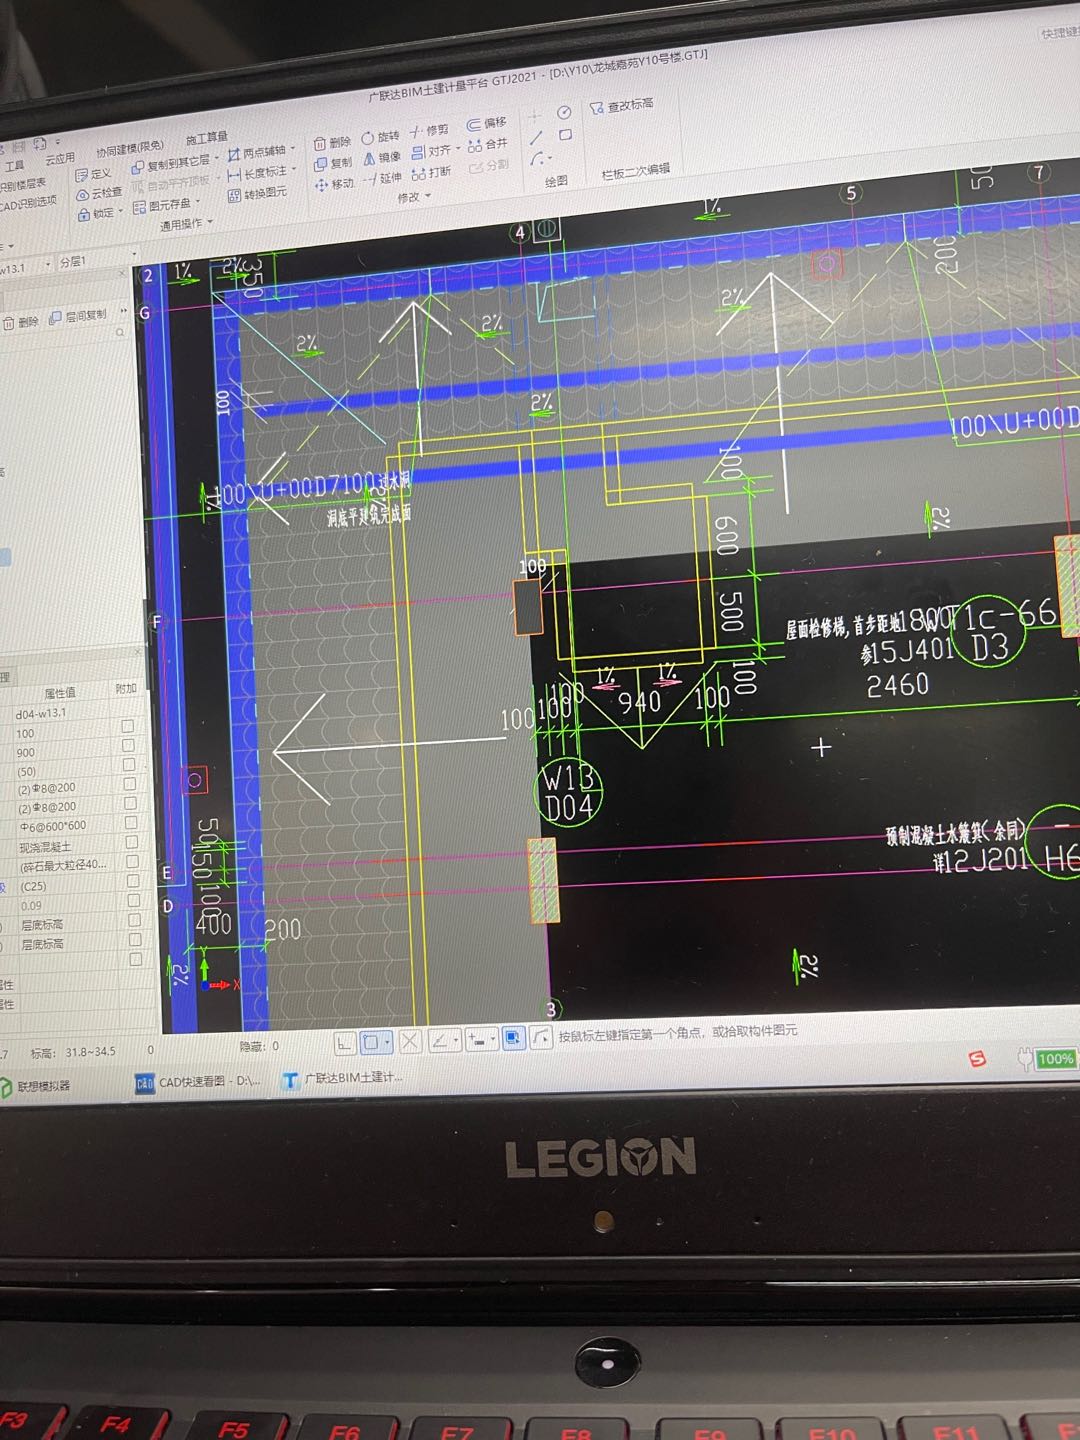This screenshot has width=1080, height=1440.
Task: Toggle highlighted selection-mode icon in status bar
Action: [x=513, y=1039]
